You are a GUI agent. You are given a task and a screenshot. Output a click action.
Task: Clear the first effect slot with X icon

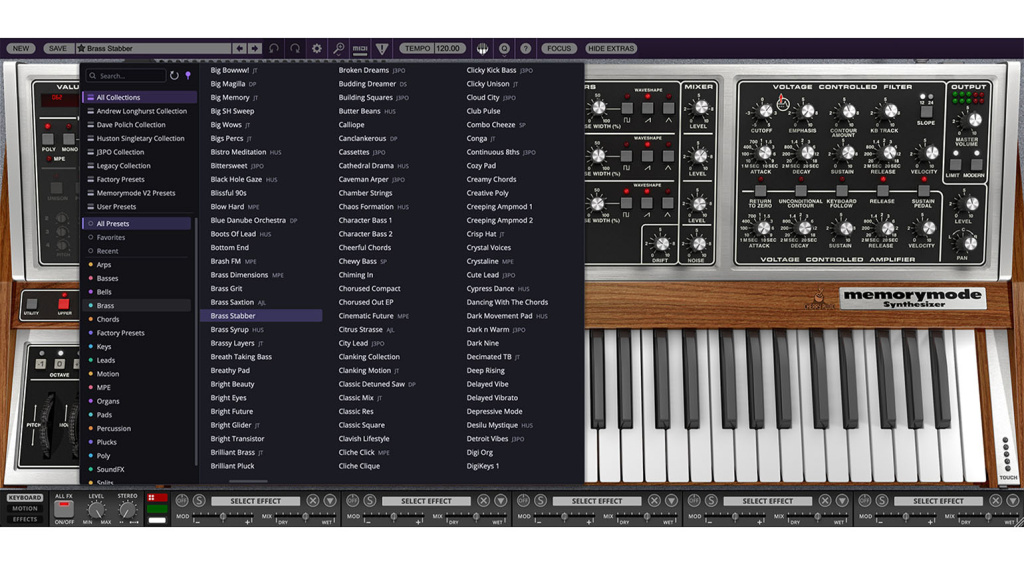(313, 500)
